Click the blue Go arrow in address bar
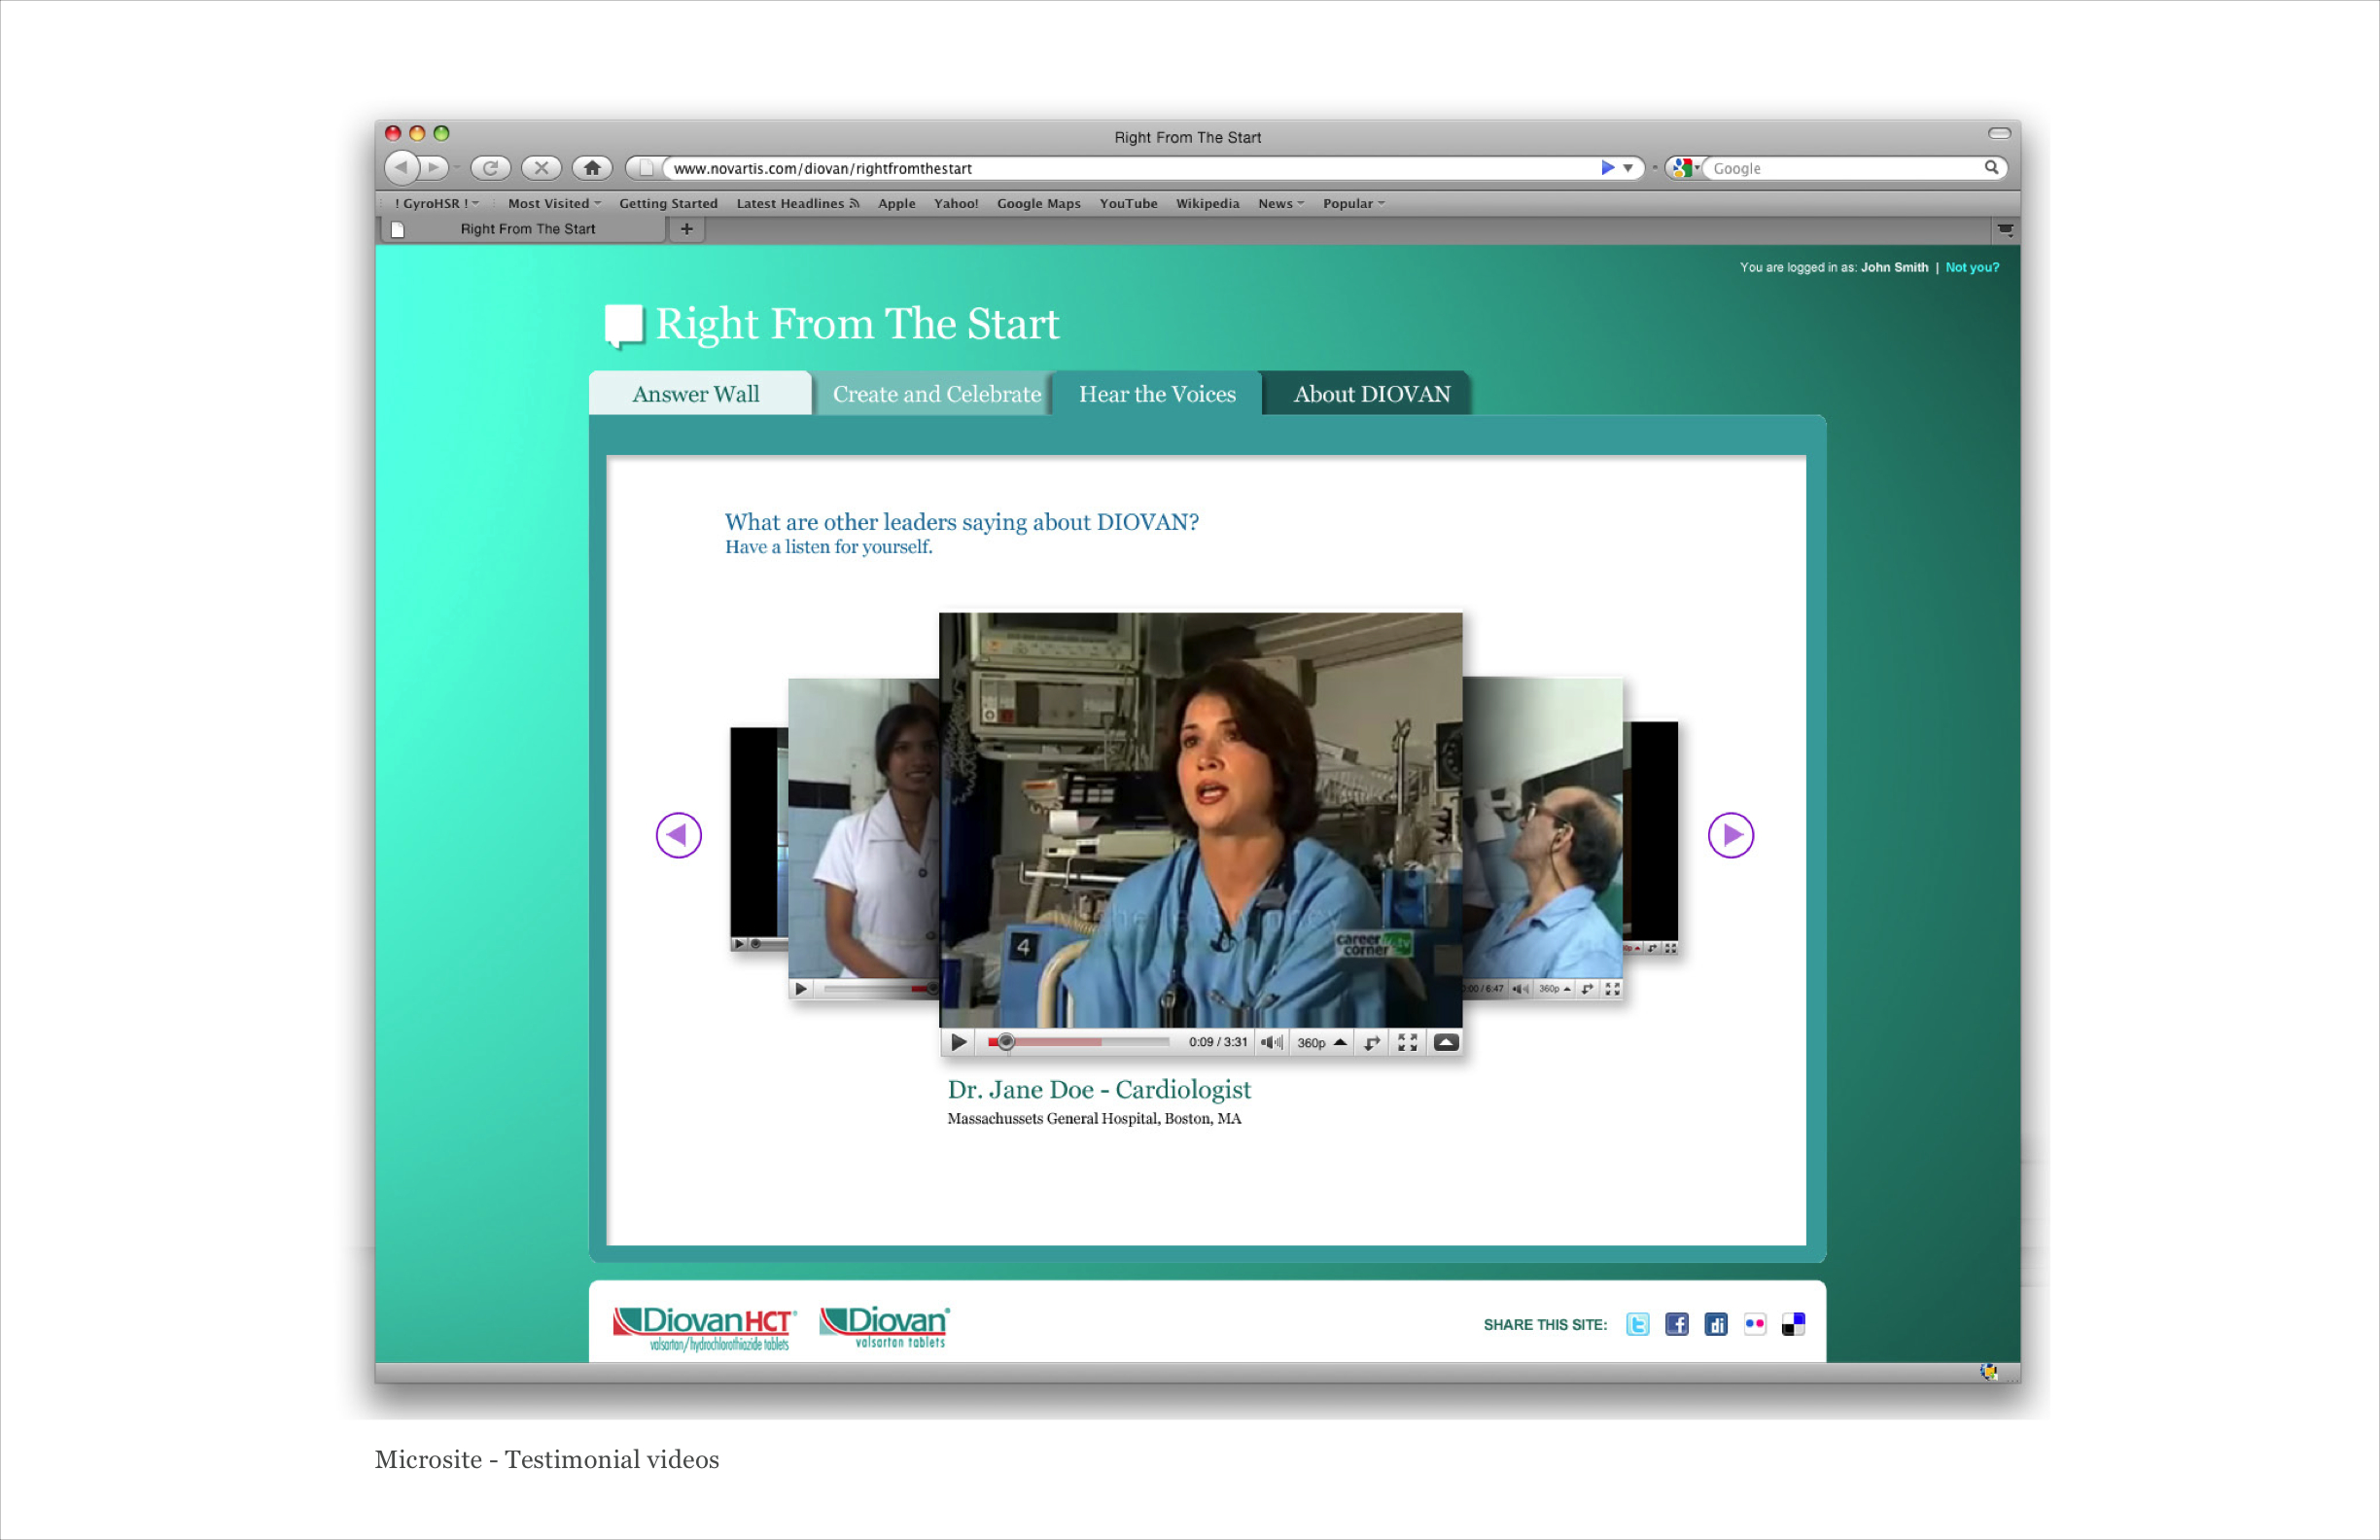 pyautogui.click(x=1606, y=168)
